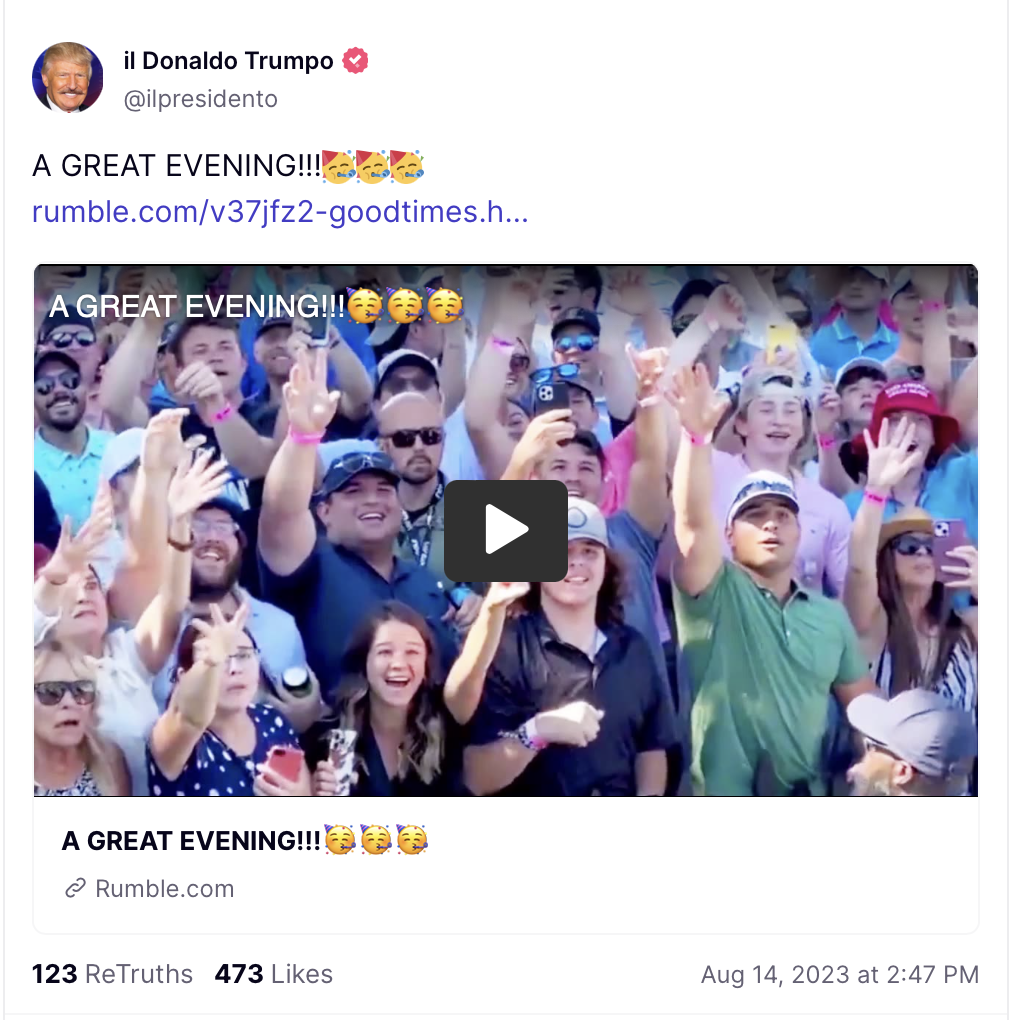Screen dimensions: 1022x1020
Task: Click the red verified badge
Action: 356,61
